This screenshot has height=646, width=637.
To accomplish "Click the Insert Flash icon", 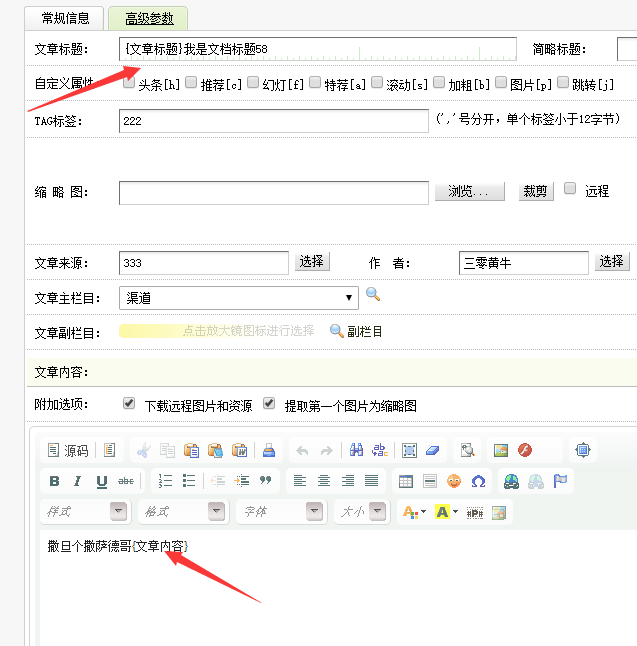I will tap(525, 450).
